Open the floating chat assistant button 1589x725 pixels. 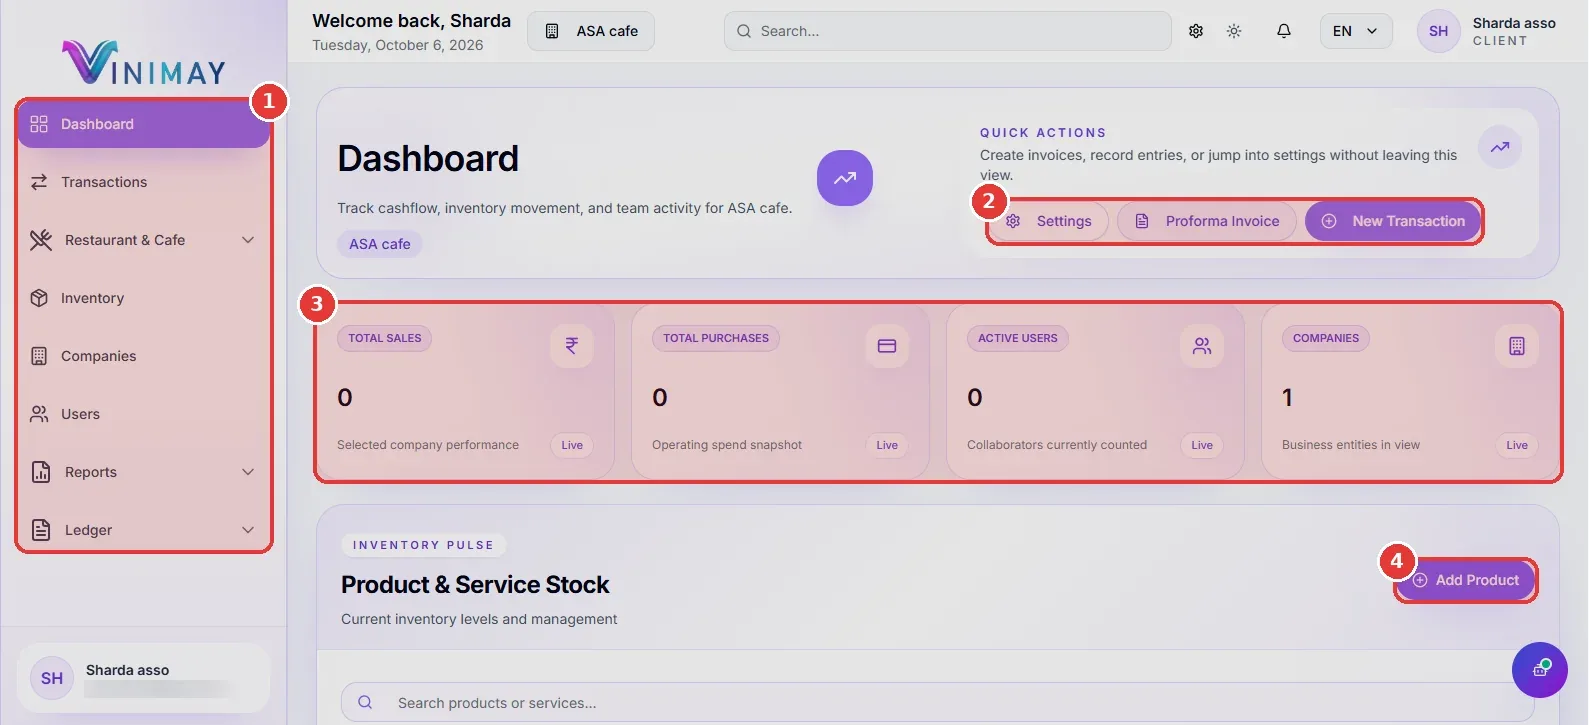[1540, 670]
